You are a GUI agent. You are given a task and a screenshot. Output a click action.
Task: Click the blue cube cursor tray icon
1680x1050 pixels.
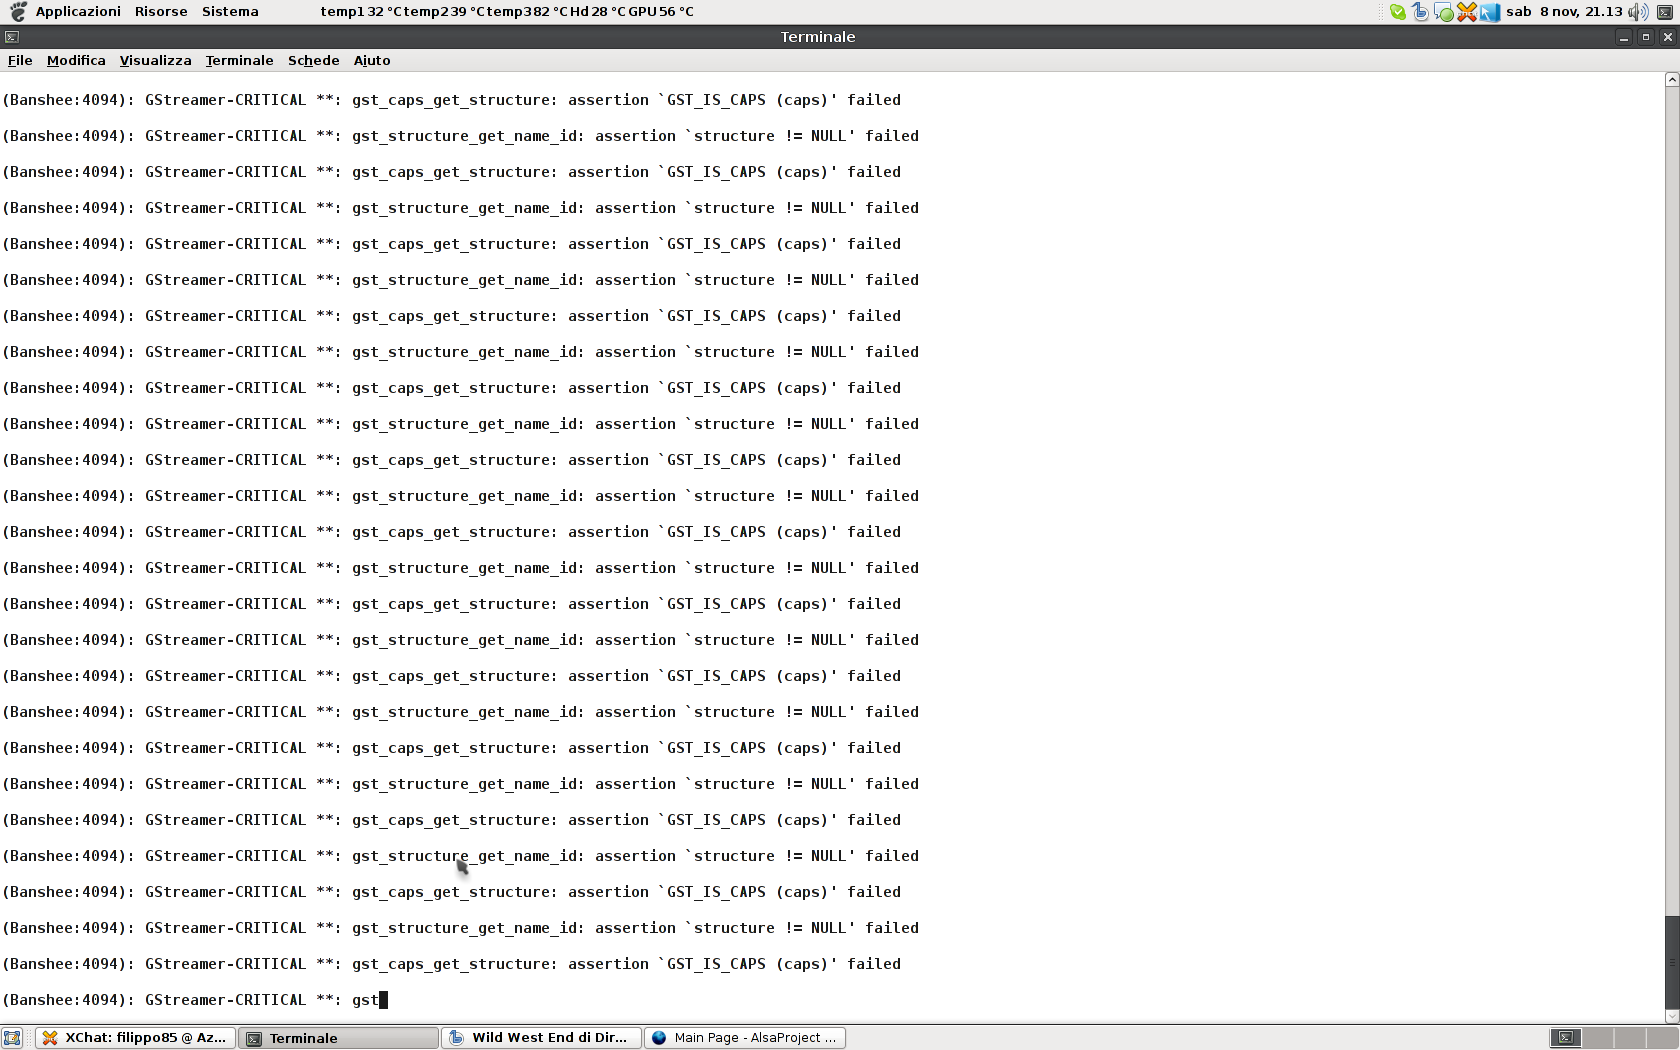tap(1490, 12)
